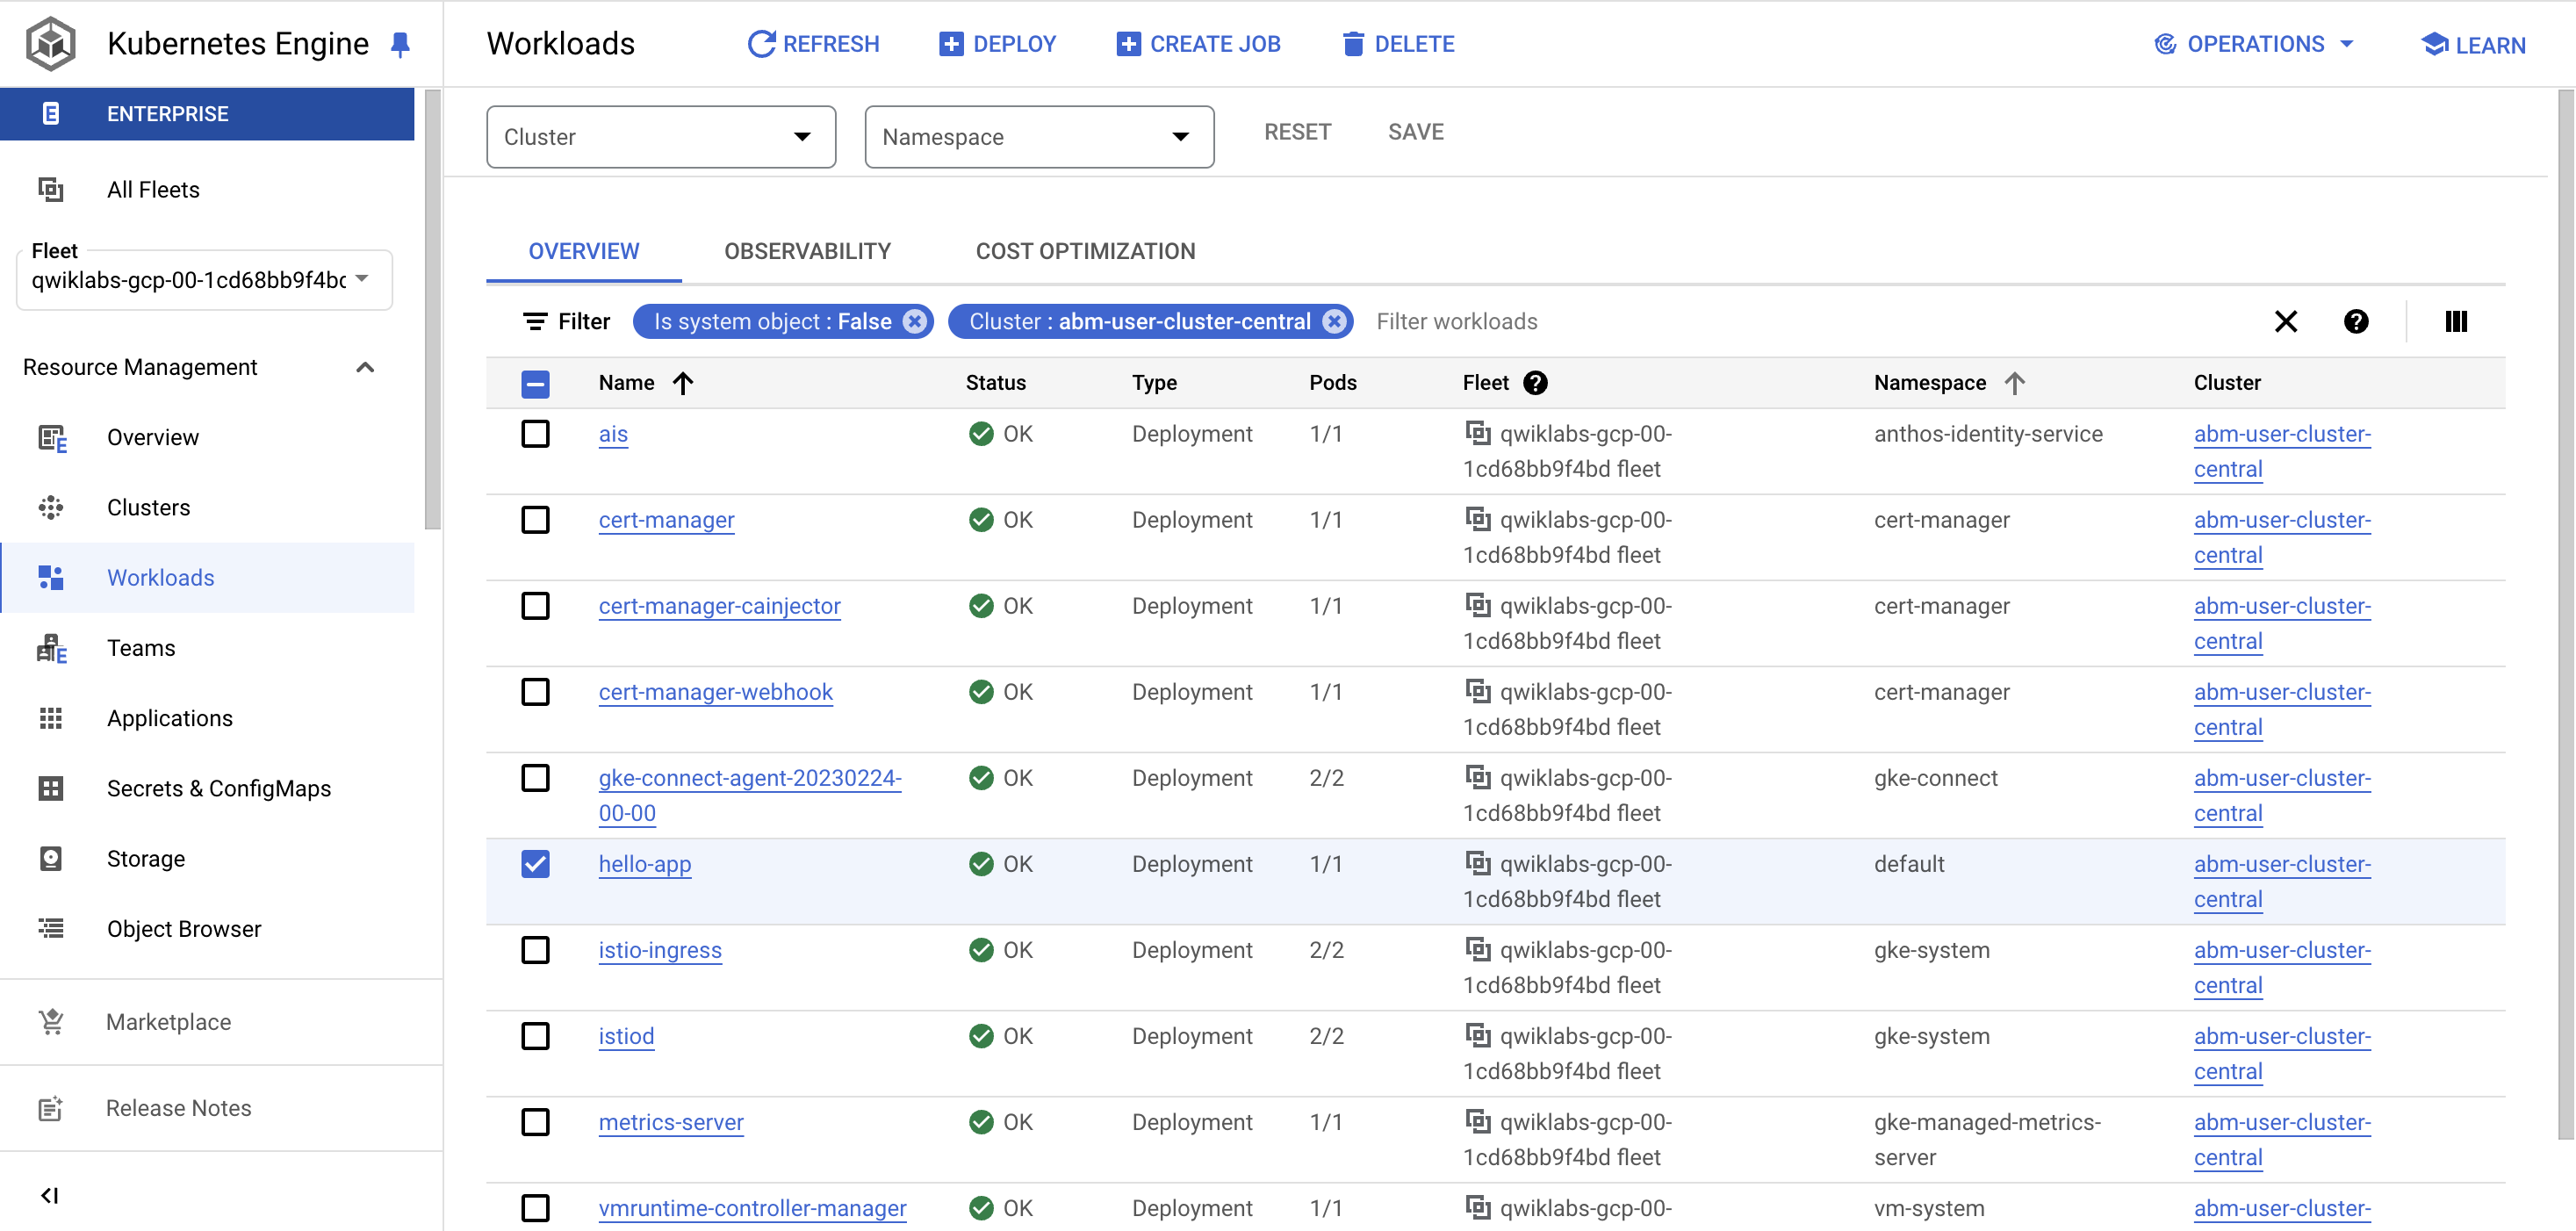Click the Filter icon label
2576x1231 pixels.
pos(566,321)
